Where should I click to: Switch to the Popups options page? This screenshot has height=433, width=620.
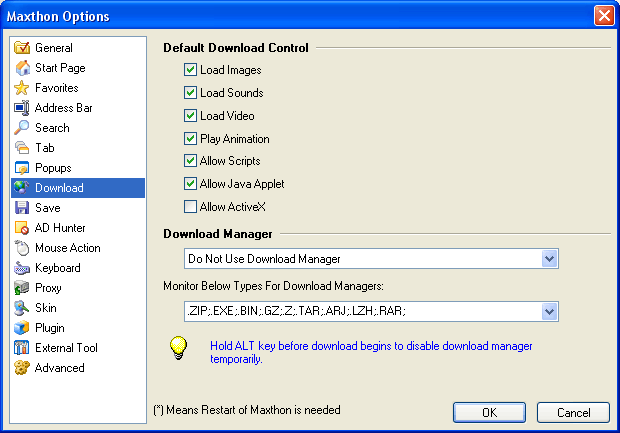click(53, 168)
